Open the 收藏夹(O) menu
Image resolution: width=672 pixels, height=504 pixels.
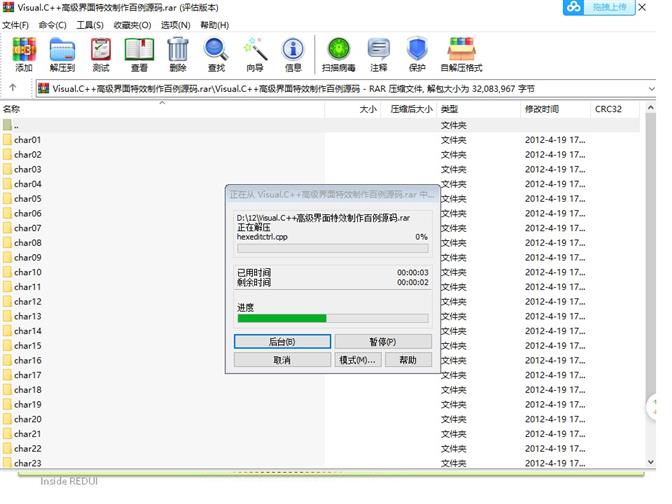point(132,25)
